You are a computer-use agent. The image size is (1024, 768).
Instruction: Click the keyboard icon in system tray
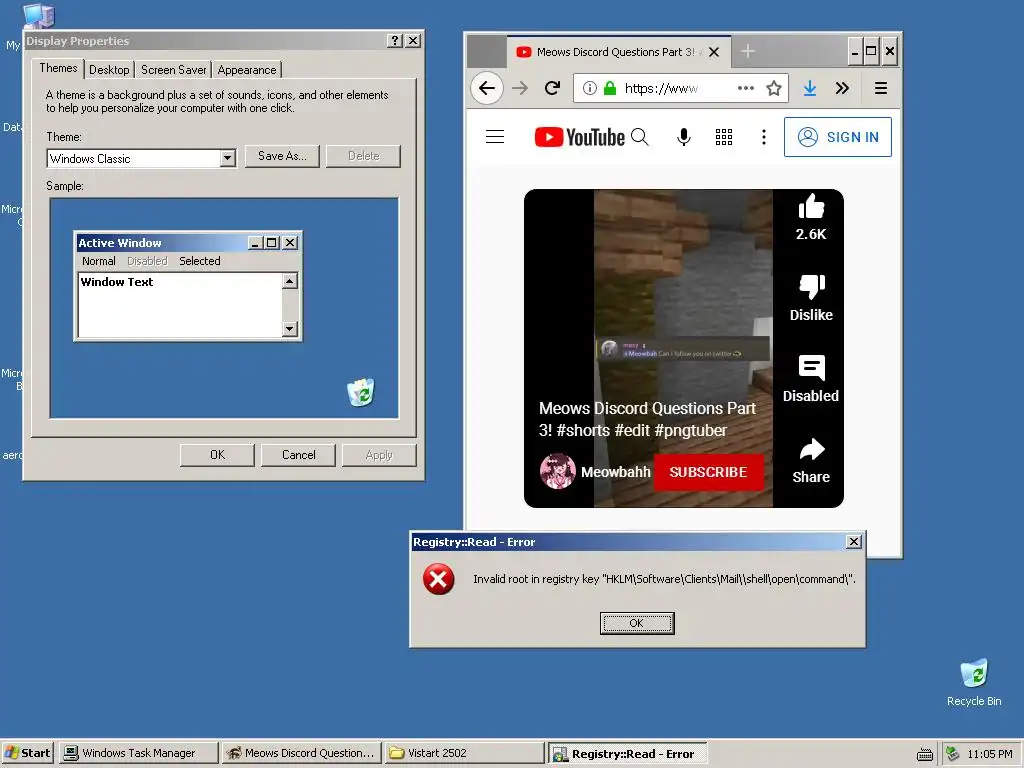click(x=925, y=754)
